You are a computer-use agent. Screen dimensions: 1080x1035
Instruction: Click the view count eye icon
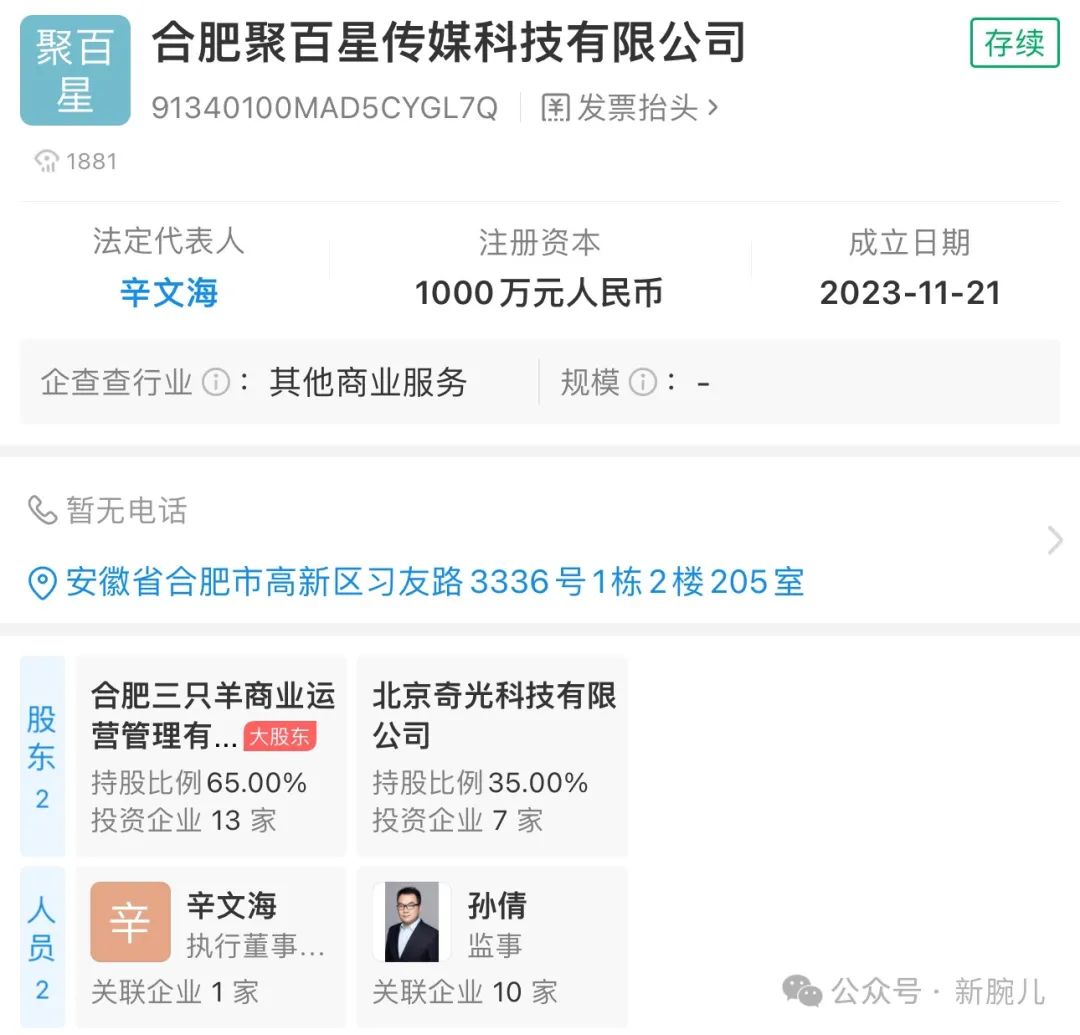pos(46,161)
